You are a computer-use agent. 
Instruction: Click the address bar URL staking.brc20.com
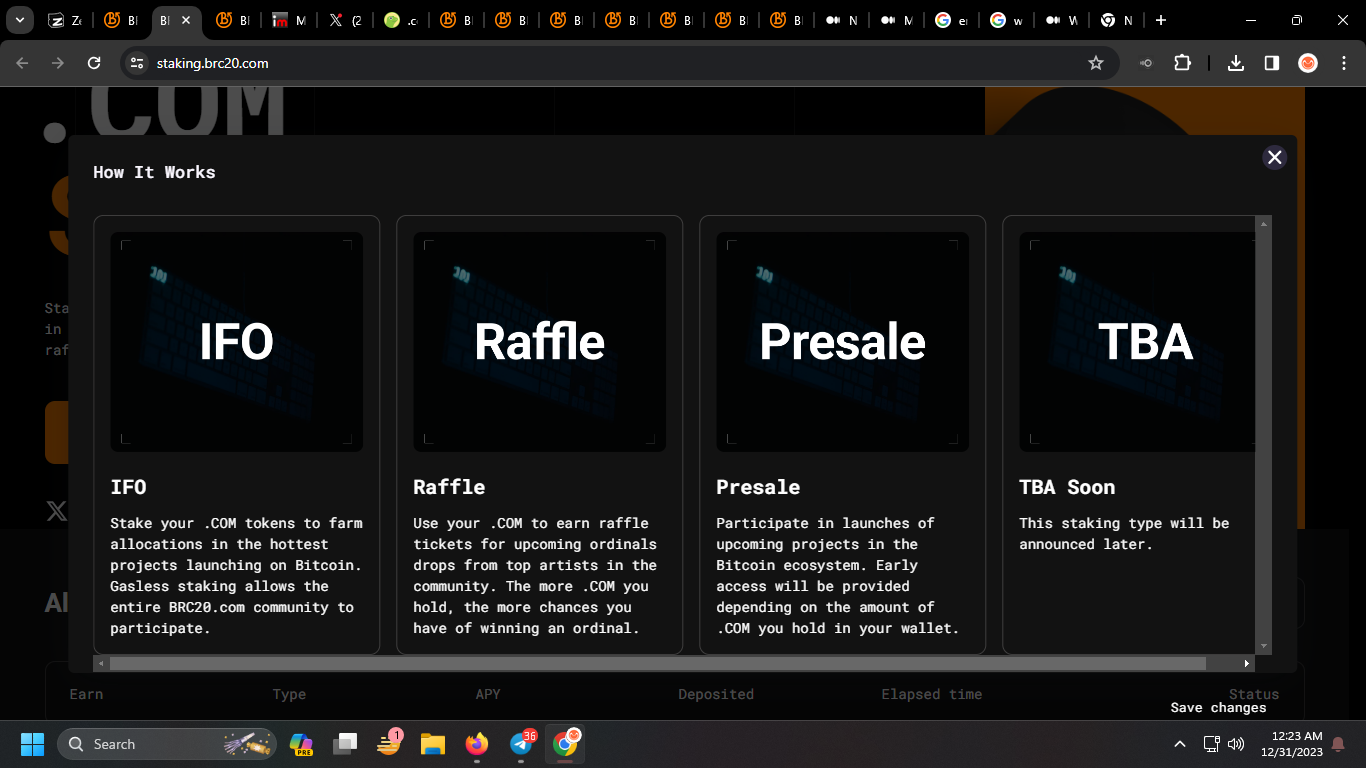click(212, 63)
